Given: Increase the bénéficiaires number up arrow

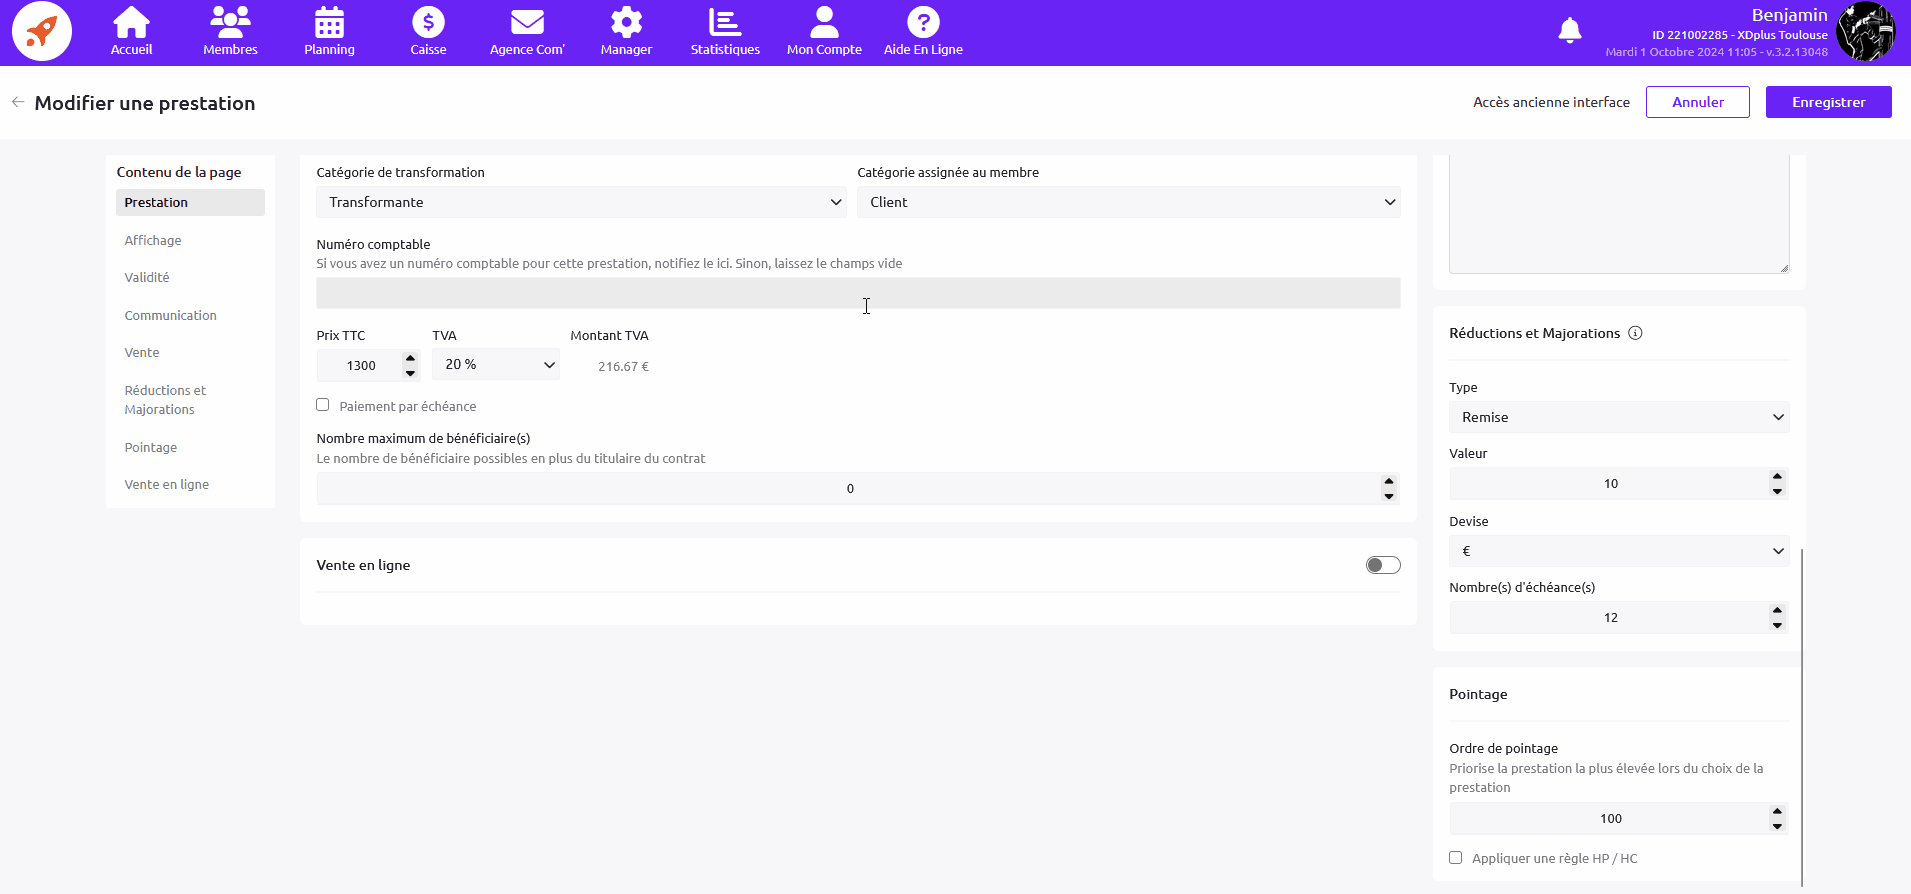Looking at the screenshot, I should pyautogui.click(x=1389, y=481).
